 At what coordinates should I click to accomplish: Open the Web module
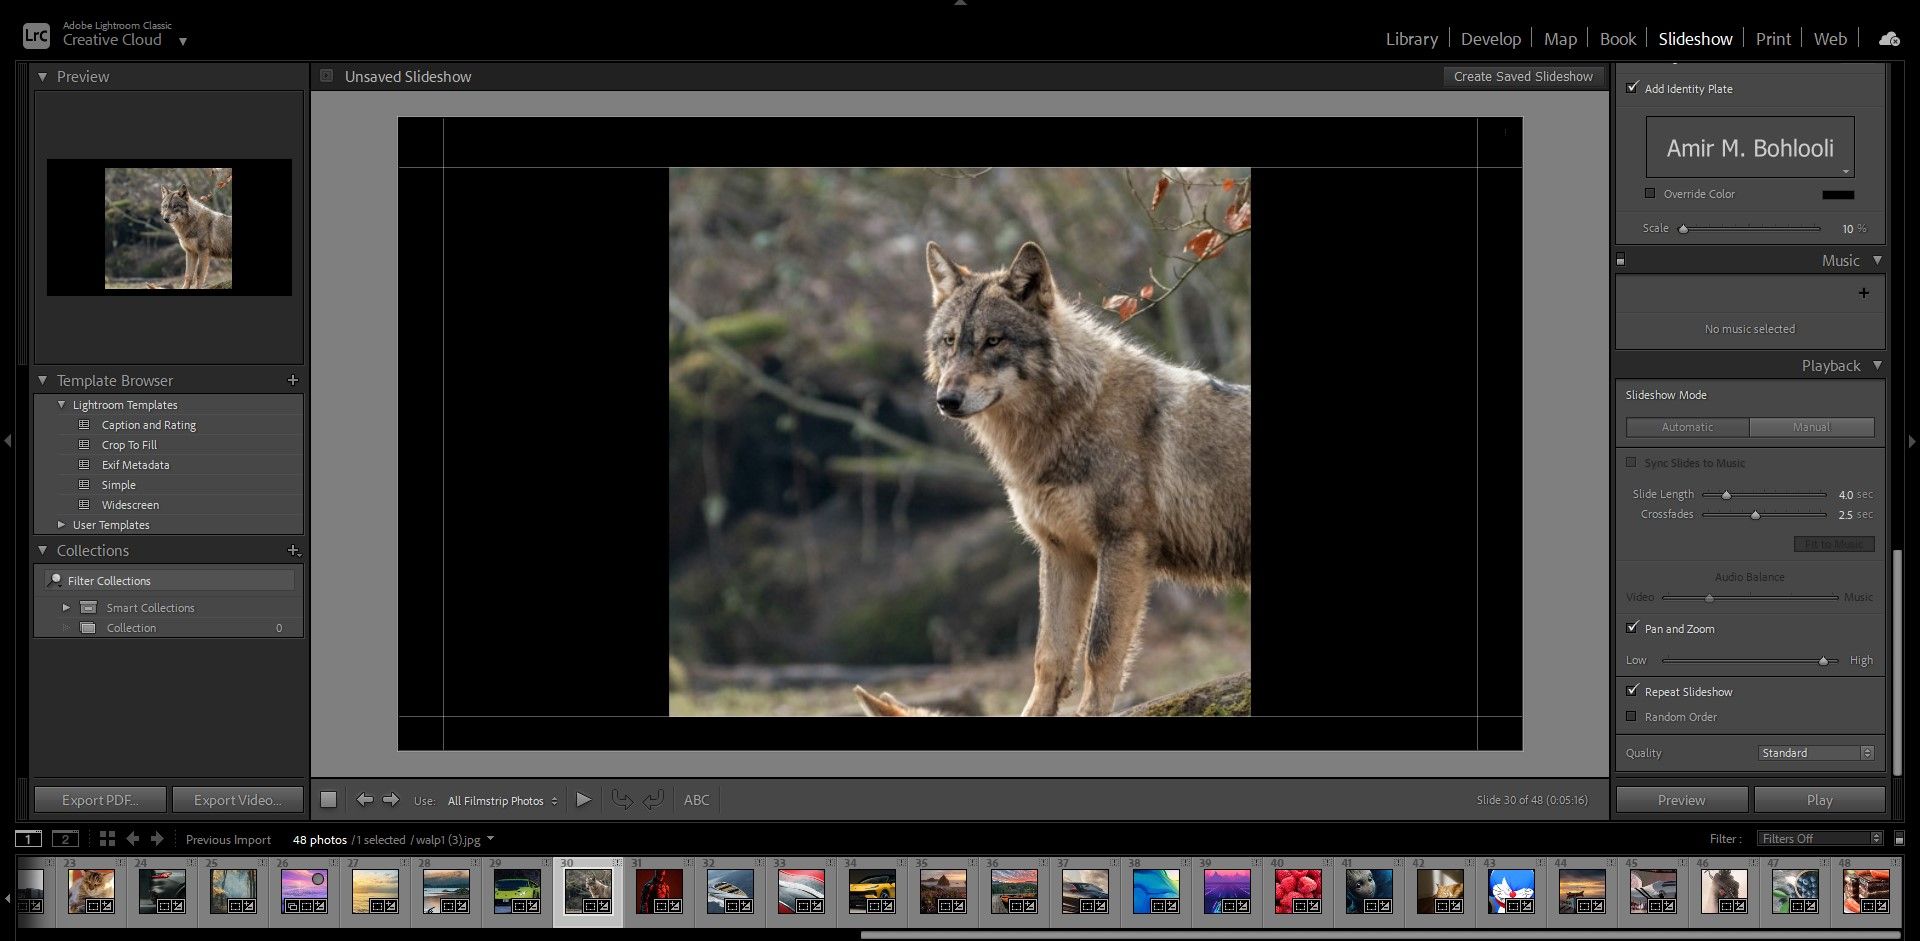click(x=1830, y=39)
